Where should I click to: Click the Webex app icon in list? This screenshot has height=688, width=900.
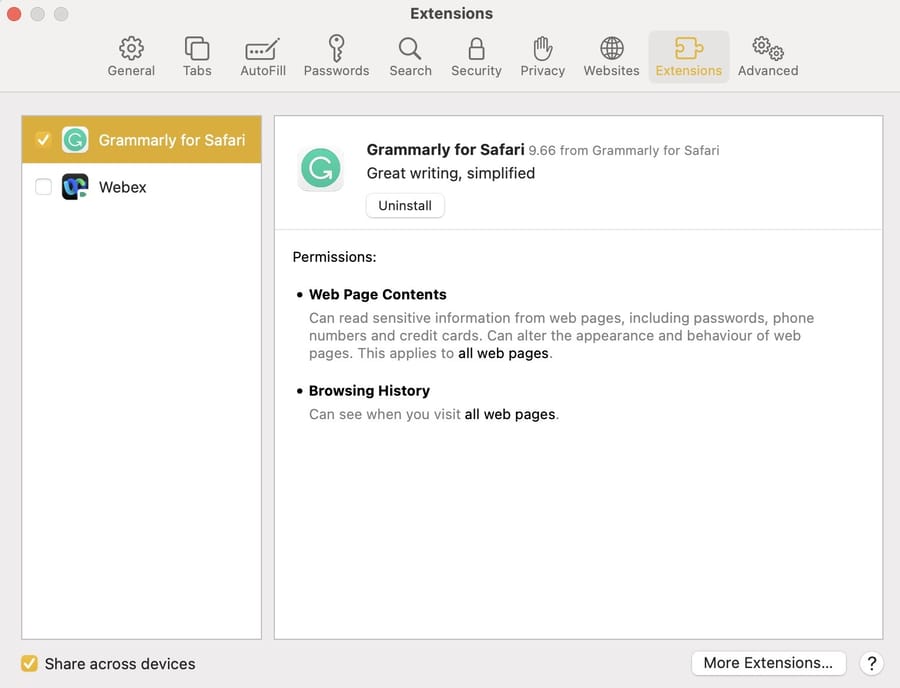point(75,186)
